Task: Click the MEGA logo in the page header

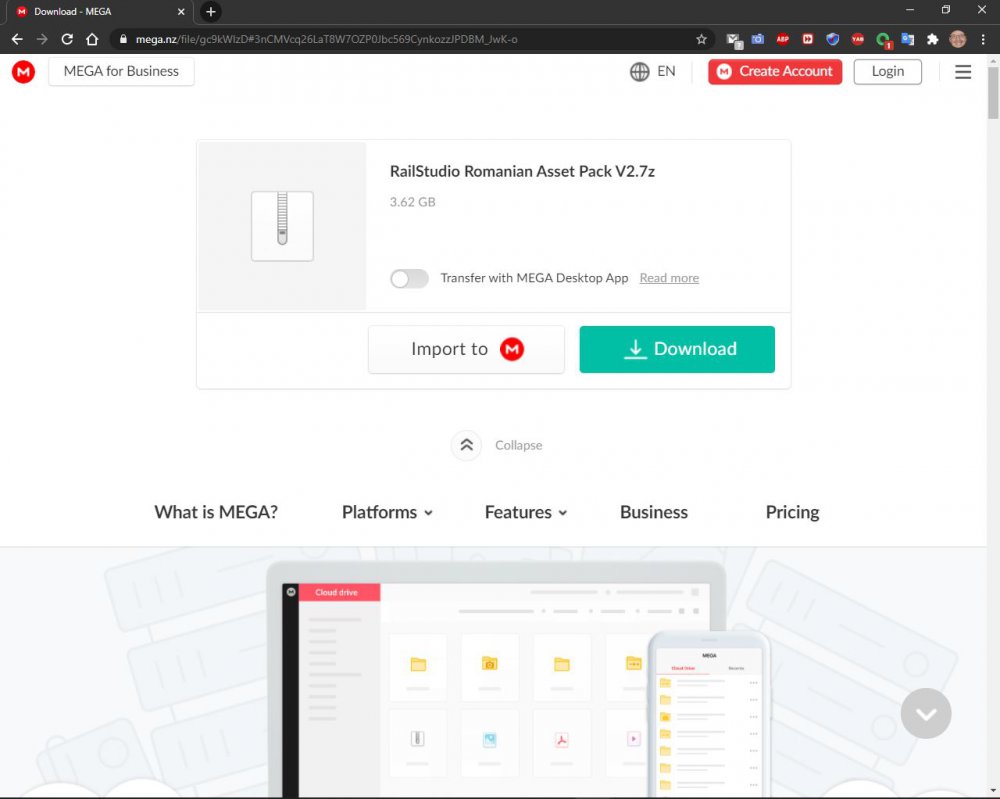Action: (23, 72)
